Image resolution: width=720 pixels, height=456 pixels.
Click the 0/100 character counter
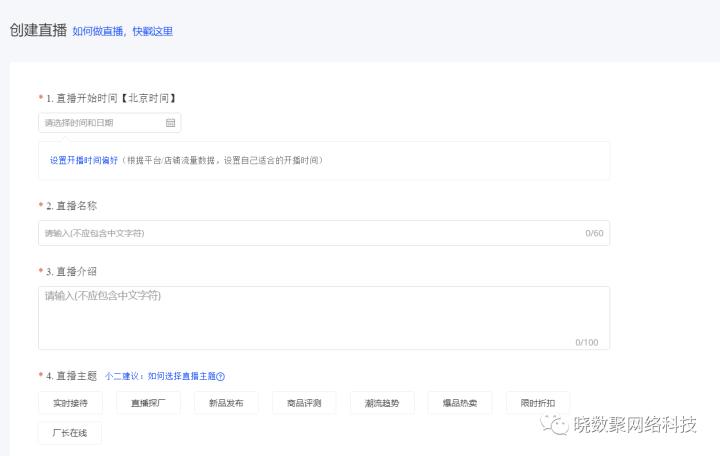(x=587, y=343)
